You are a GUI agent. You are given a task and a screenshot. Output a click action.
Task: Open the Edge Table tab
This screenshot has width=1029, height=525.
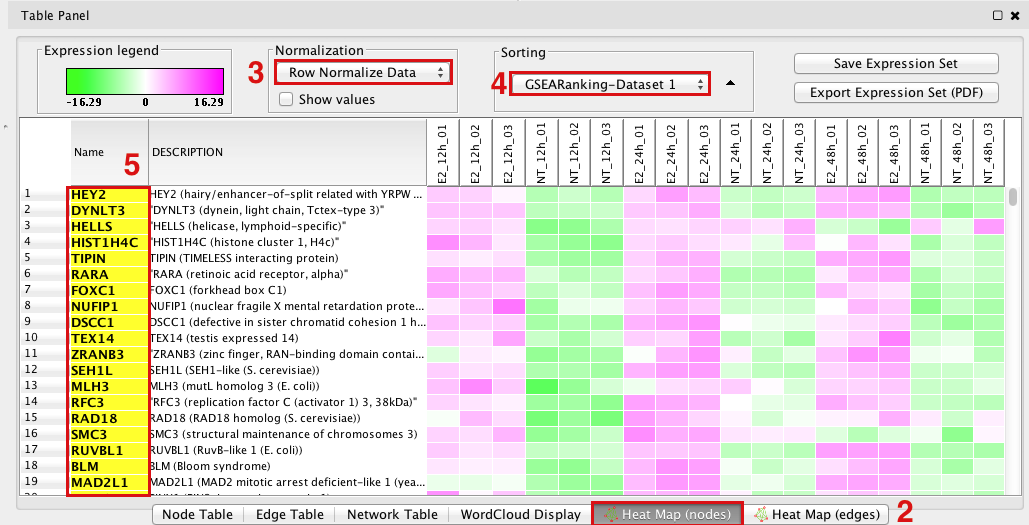point(289,515)
